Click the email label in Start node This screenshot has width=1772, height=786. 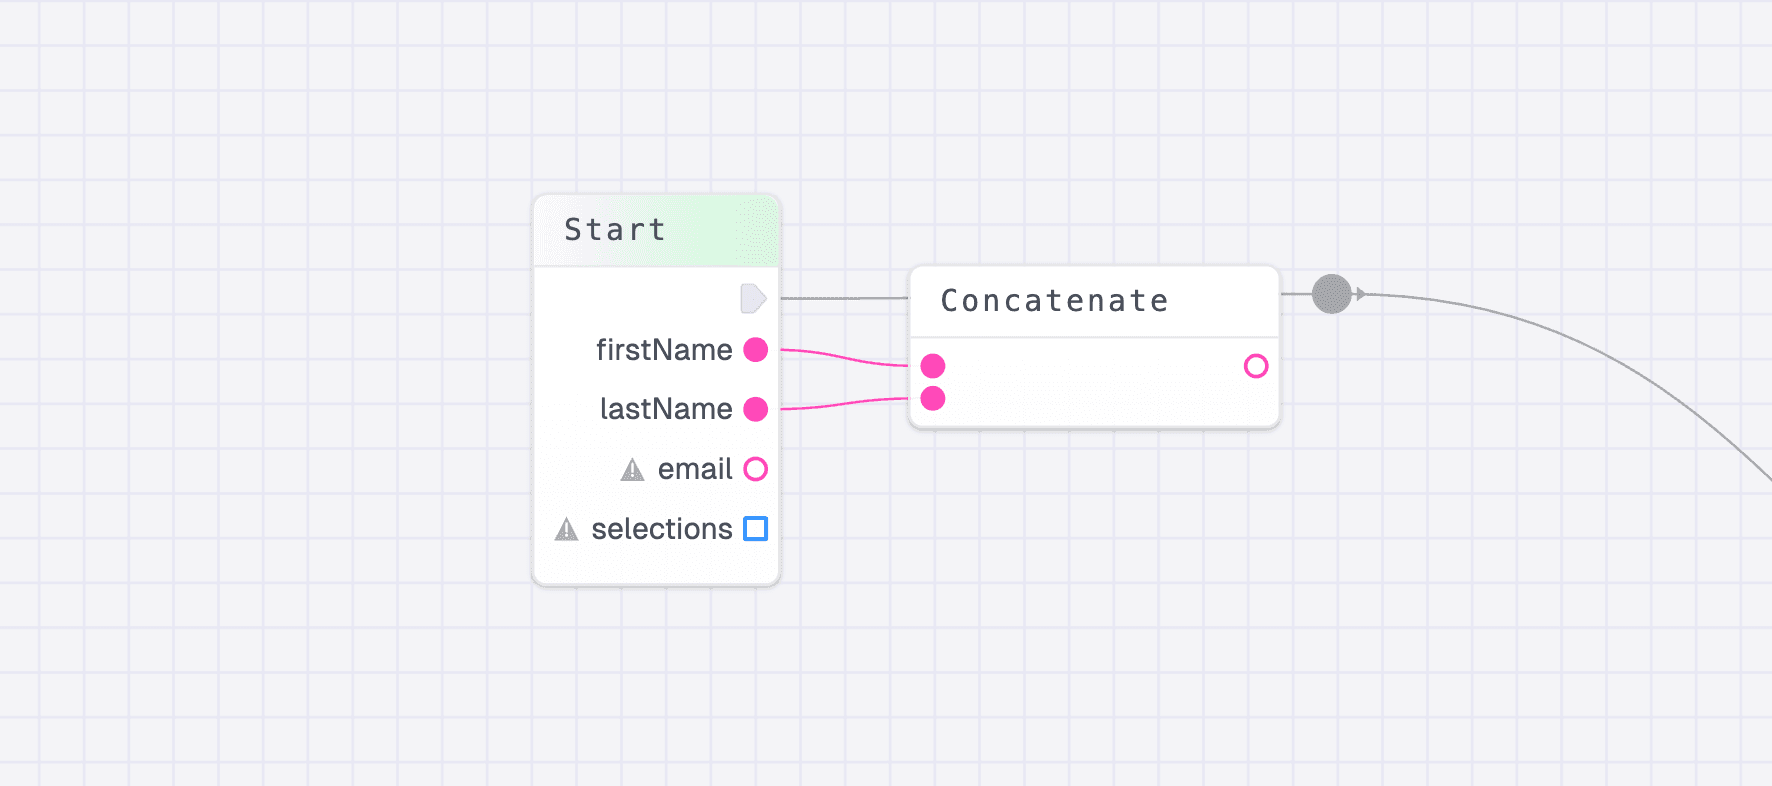(x=695, y=469)
